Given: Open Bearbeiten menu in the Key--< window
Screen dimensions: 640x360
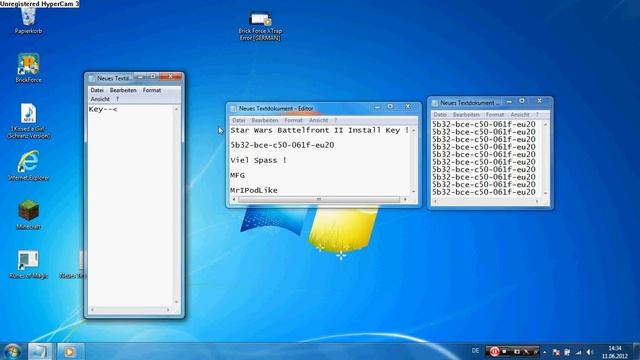Looking at the screenshot, I should pyautogui.click(x=123, y=90).
